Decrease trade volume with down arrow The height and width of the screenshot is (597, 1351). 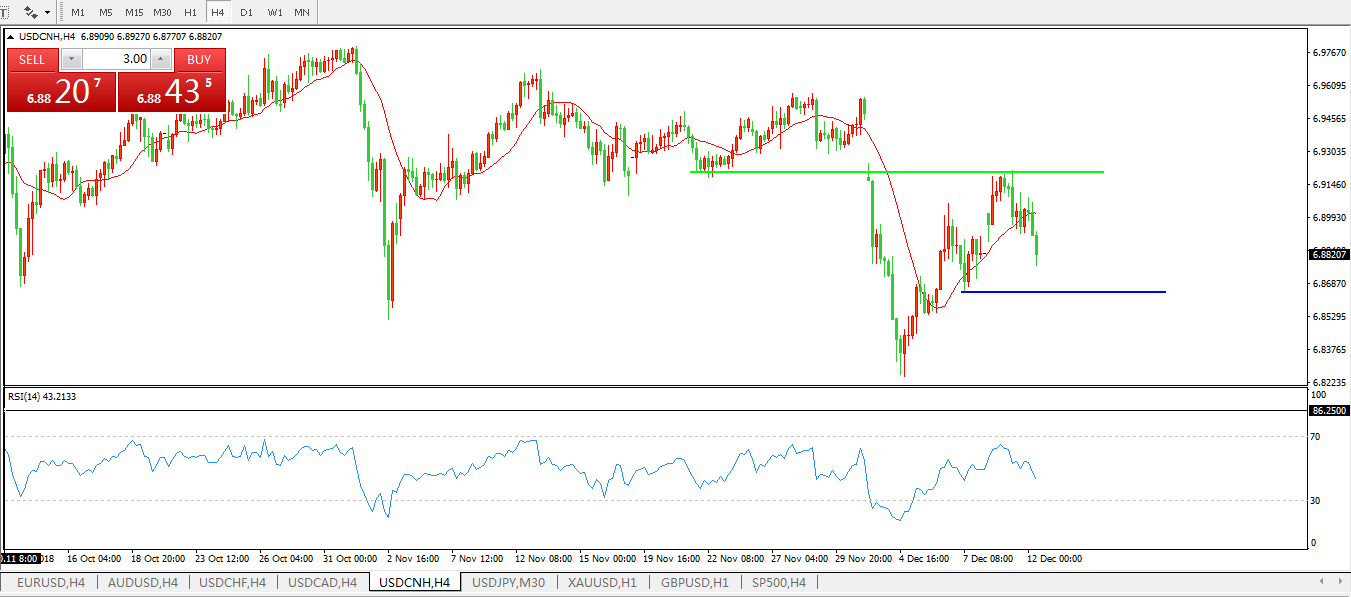click(72, 60)
